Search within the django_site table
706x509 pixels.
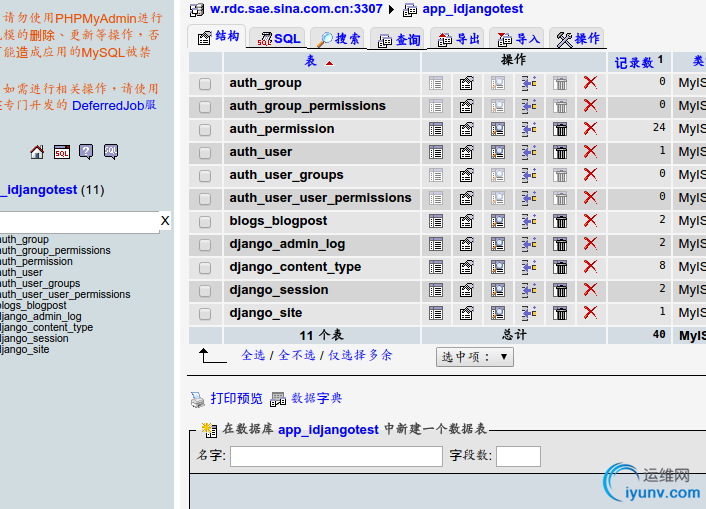[x=498, y=313]
